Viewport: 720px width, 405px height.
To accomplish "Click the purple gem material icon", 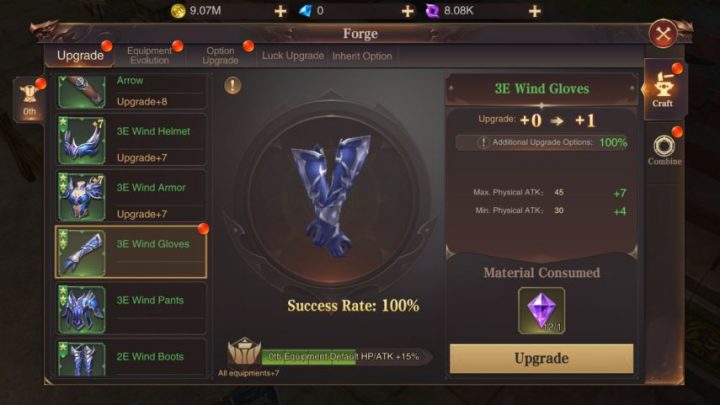I will click(x=541, y=310).
